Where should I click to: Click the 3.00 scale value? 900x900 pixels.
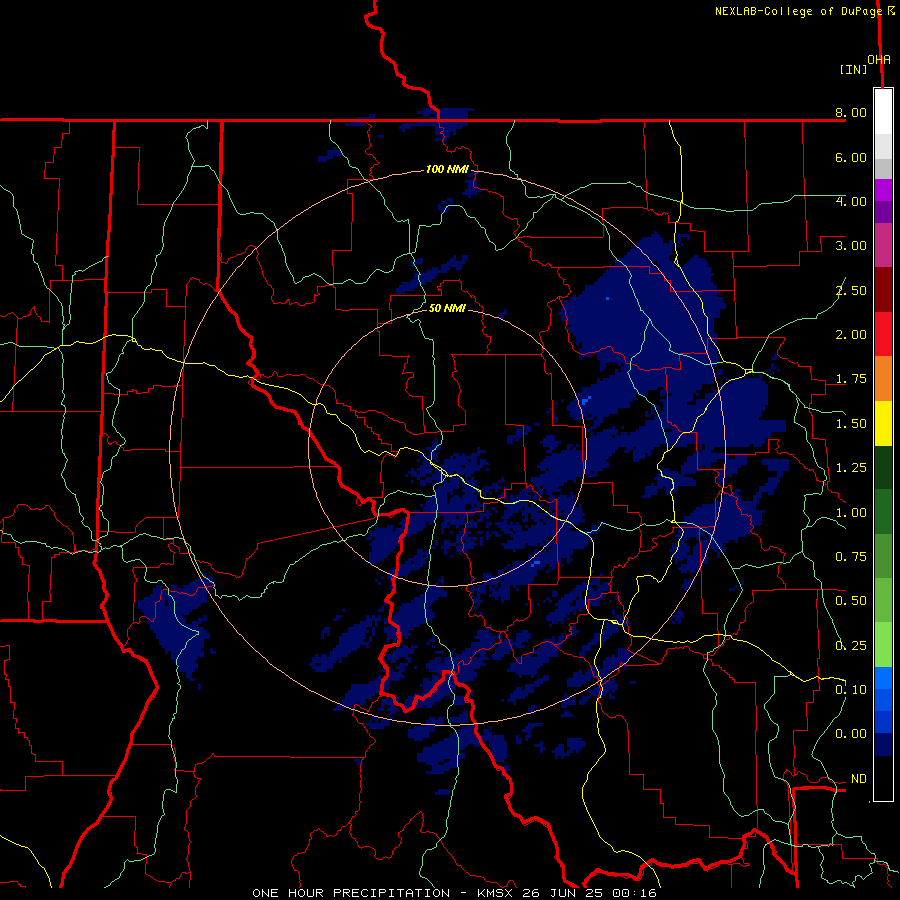coord(851,246)
